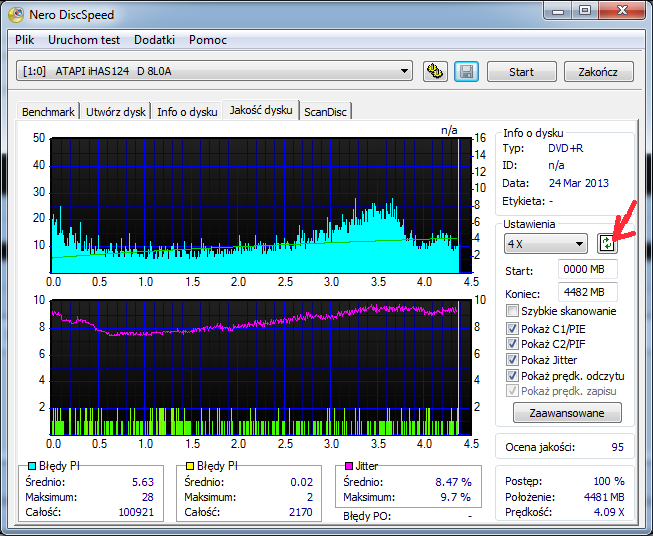
Task: Click the Maksimum value 28
Action: pos(147,497)
